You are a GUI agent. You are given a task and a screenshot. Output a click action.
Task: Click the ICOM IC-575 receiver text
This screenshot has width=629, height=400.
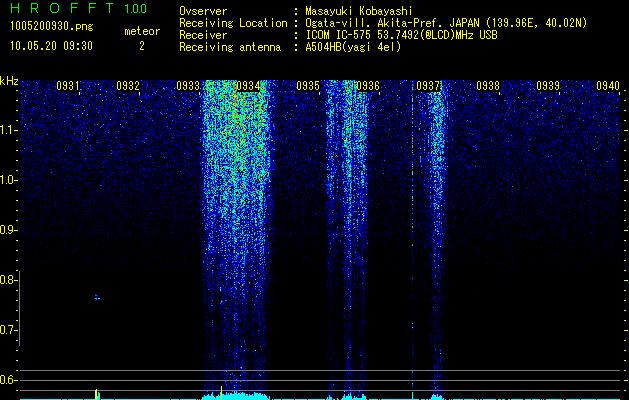402,35
